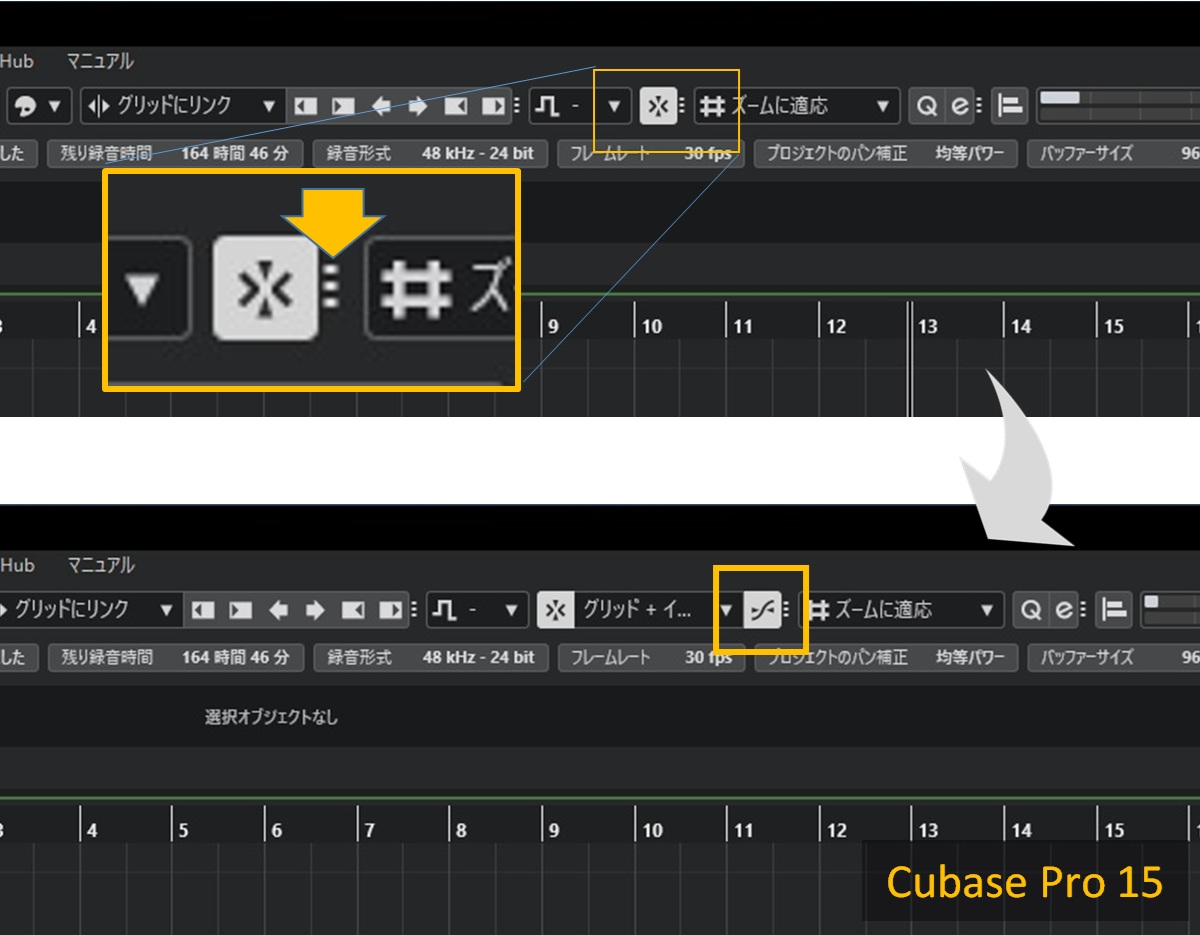
Task: Open the Hub menu in lower window
Action: click(17, 565)
